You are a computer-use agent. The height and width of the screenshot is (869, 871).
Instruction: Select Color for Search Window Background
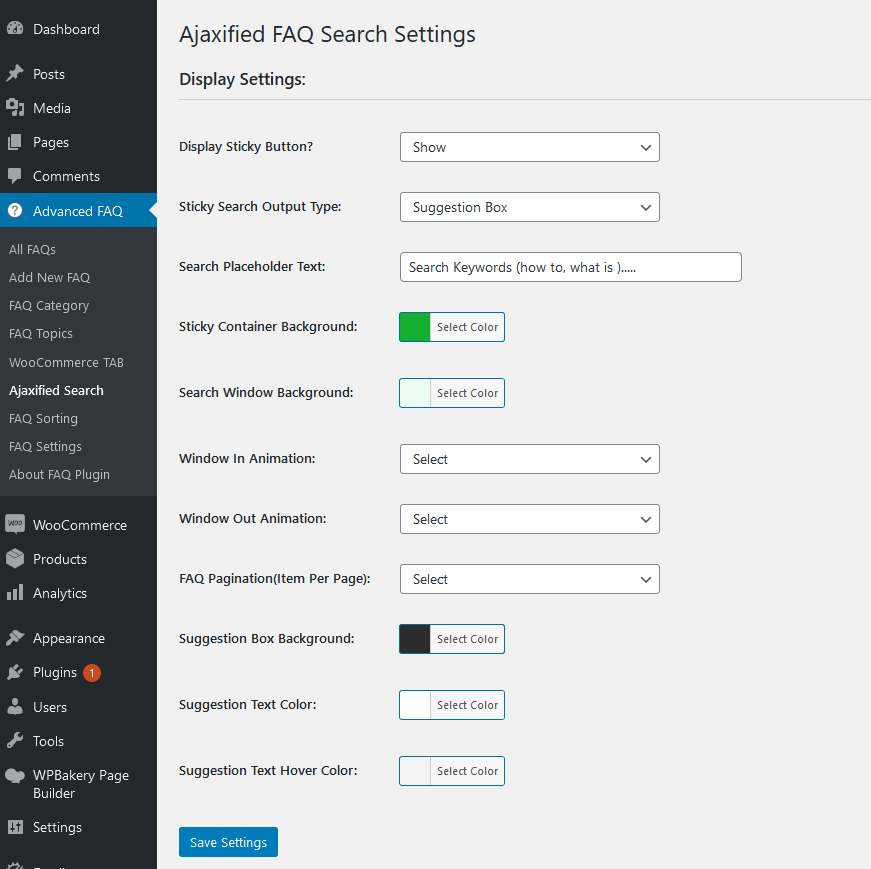(x=467, y=393)
